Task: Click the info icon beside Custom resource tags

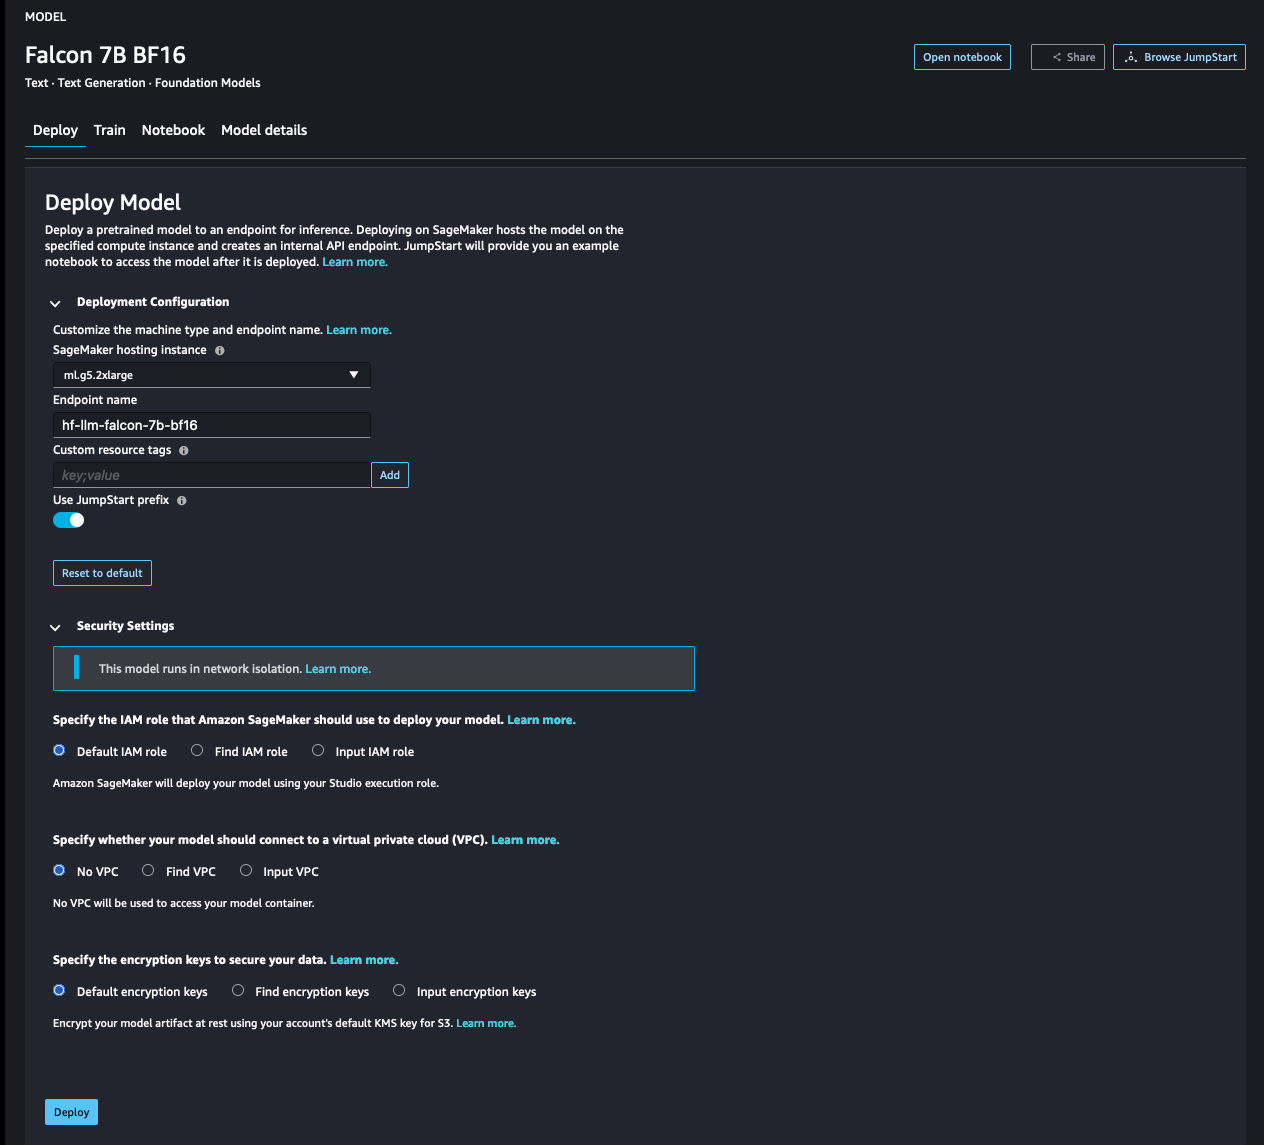Action: coord(184,451)
